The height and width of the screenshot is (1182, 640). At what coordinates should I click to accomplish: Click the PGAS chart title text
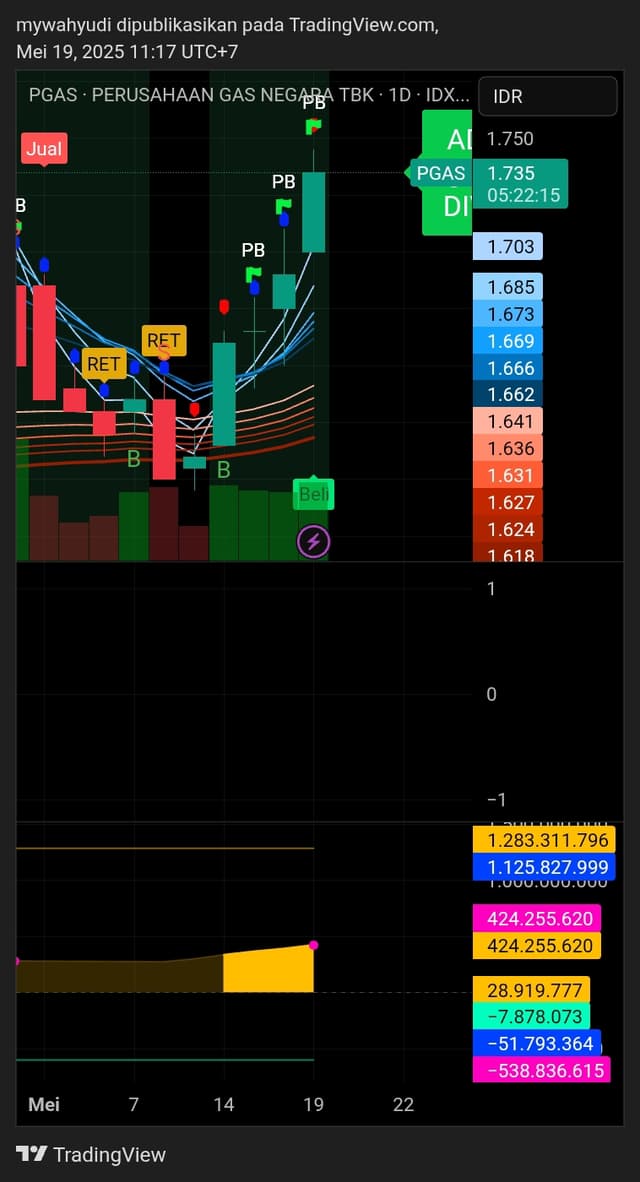249,96
